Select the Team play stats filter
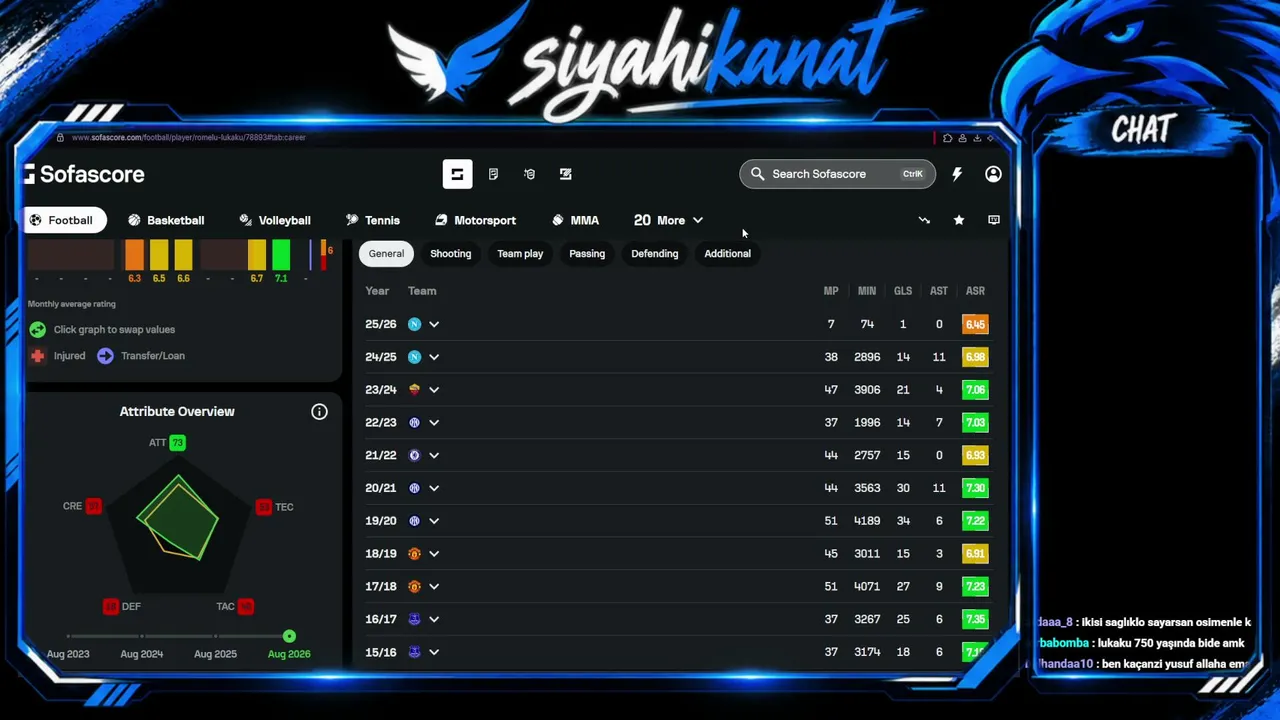The height and width of the screenshot is (720, 1280). pos(520,254)
